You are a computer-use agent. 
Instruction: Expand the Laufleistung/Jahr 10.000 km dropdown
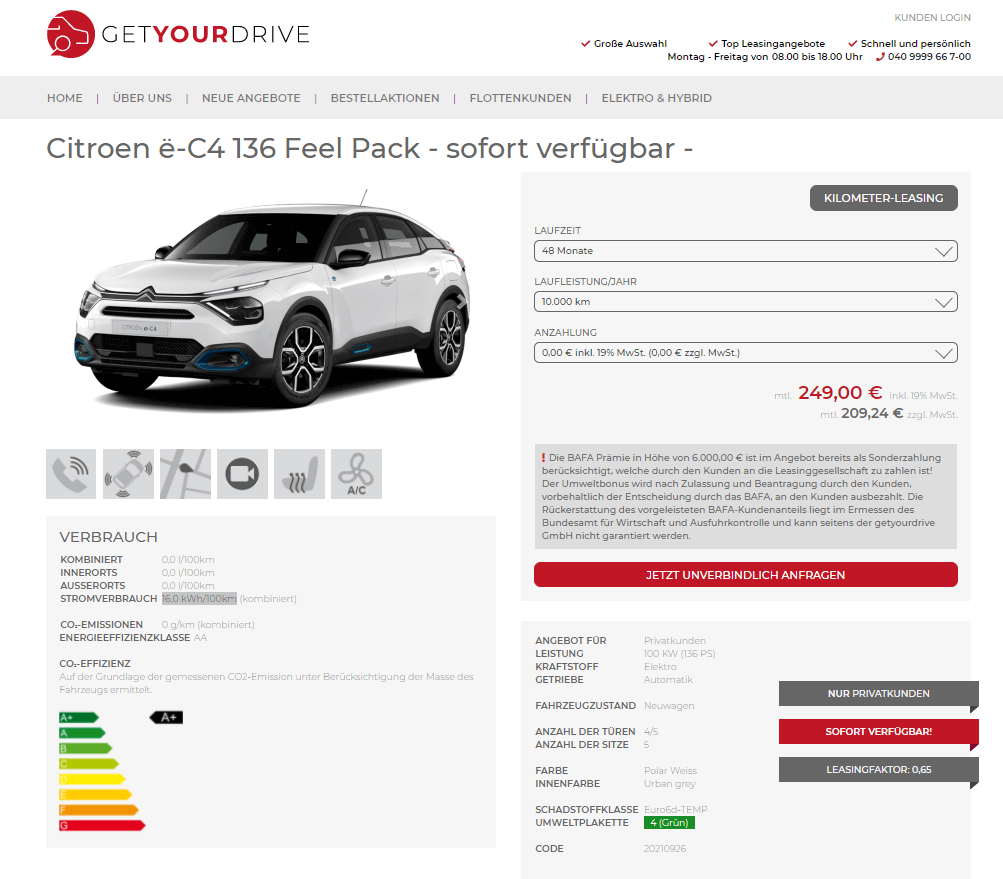(x=746, y=302)
